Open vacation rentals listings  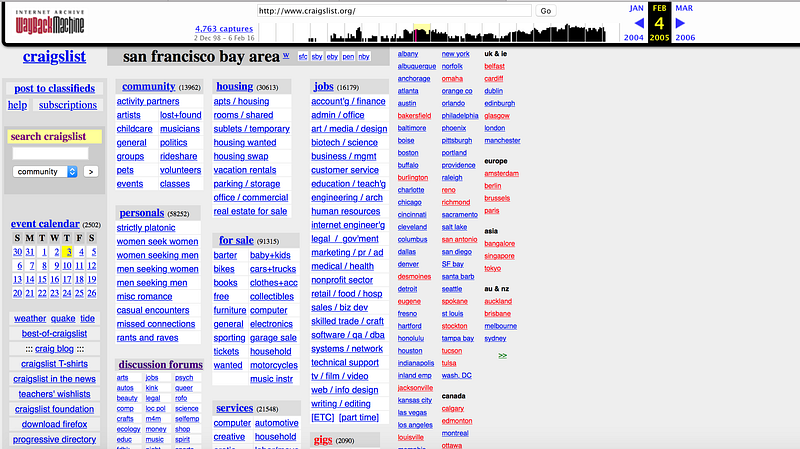click(245, 170)
